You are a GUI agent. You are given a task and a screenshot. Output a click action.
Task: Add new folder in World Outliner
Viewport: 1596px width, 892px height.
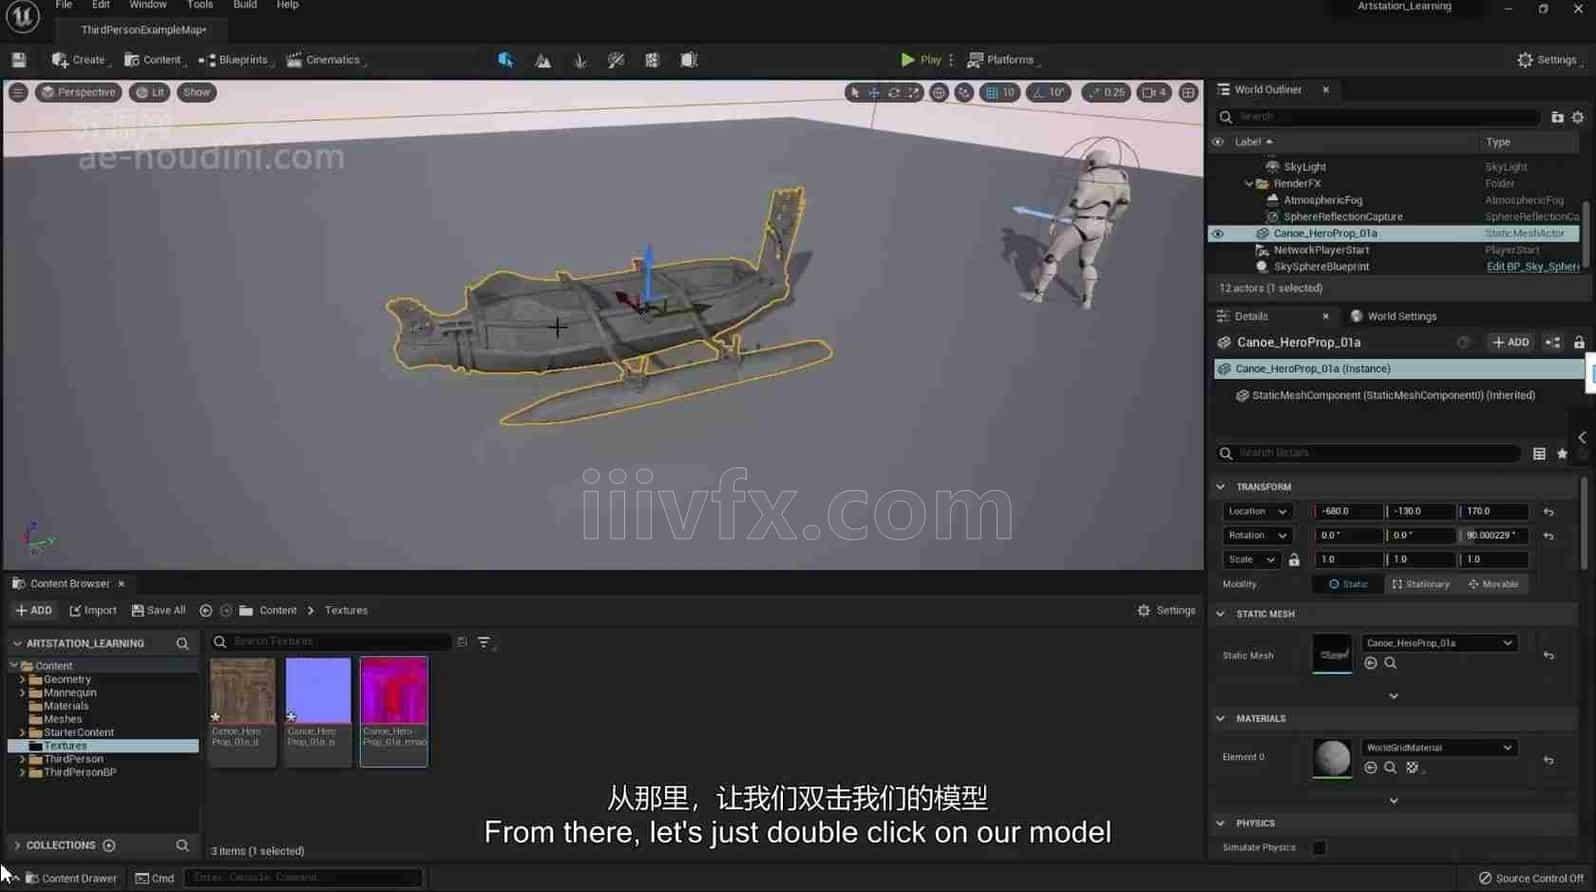coord(1557,117)
